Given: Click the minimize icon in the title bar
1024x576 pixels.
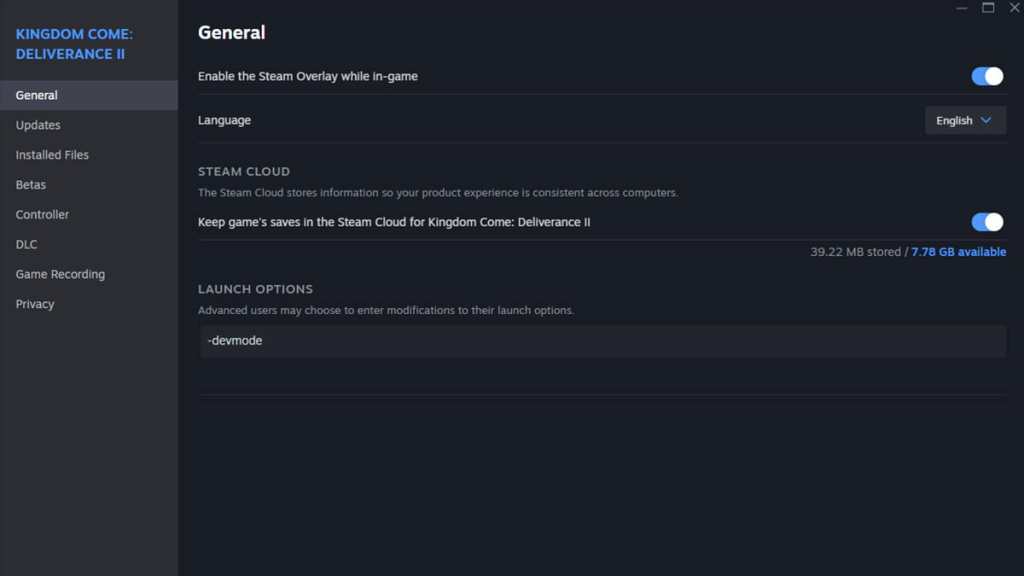Looking at the screenshot, I should 961,8.
